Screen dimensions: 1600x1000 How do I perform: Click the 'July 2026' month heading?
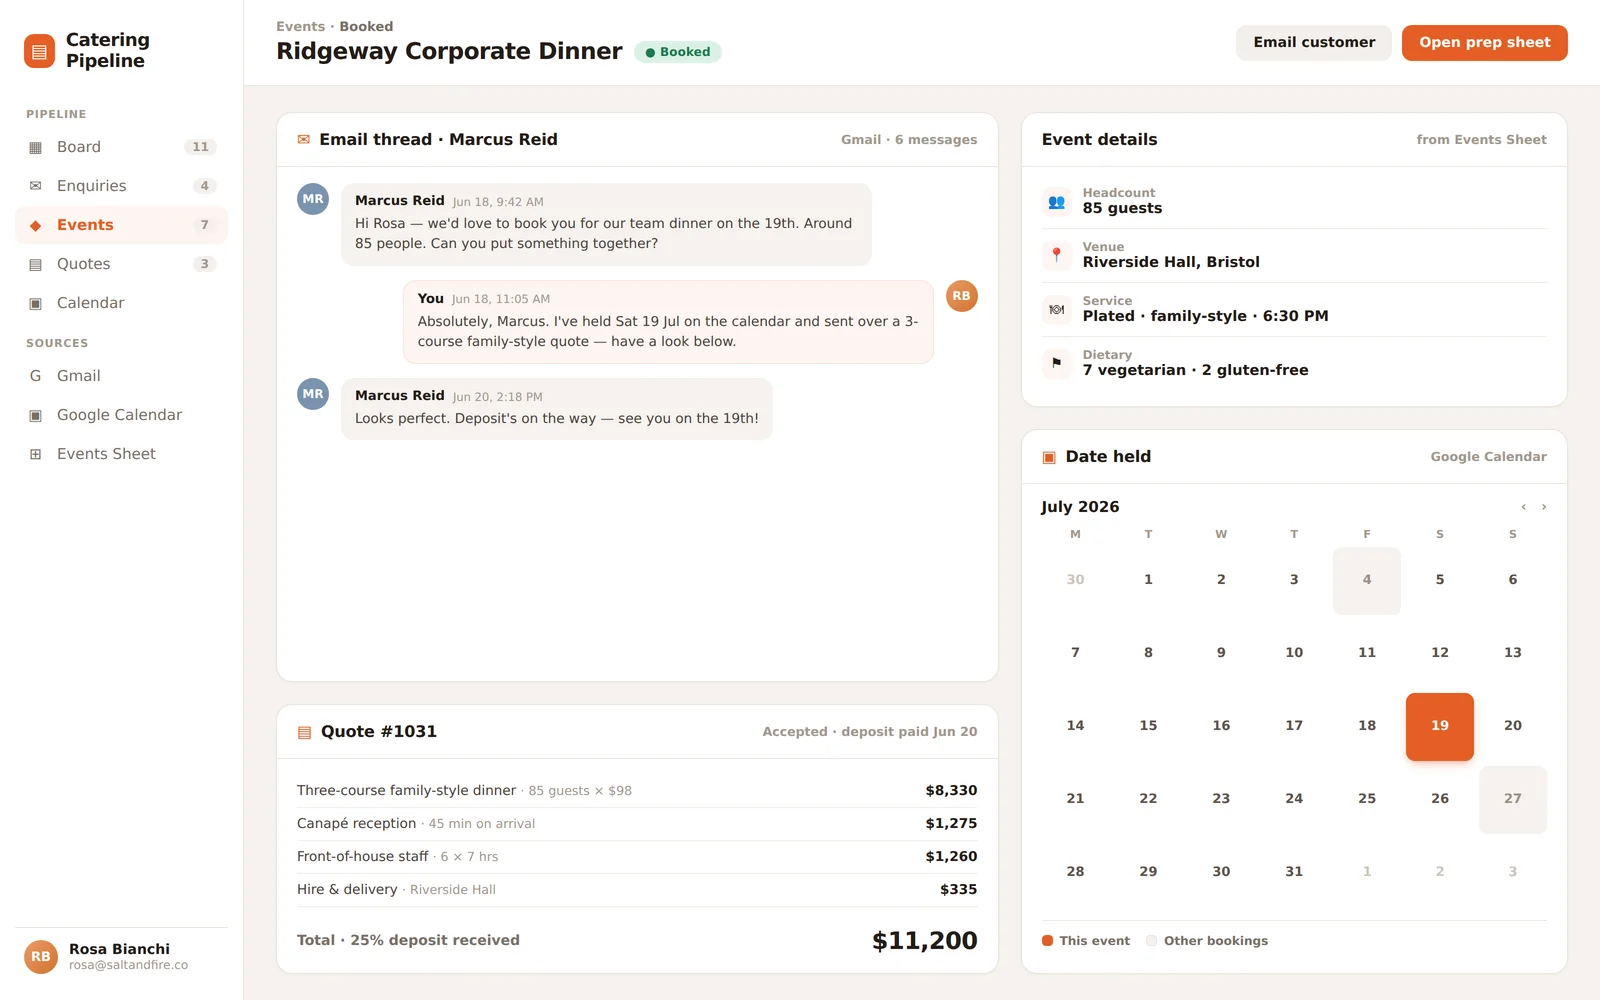(1080, 507)
